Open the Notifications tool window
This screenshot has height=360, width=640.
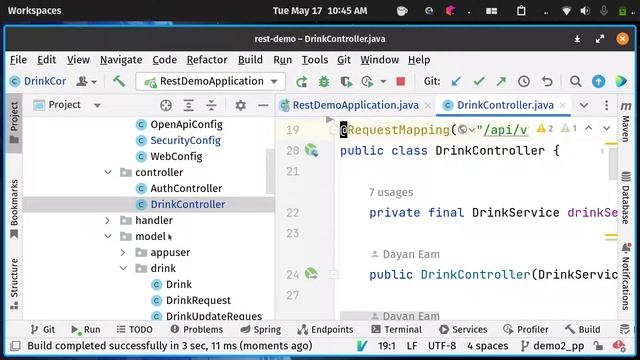click(626, 278)
